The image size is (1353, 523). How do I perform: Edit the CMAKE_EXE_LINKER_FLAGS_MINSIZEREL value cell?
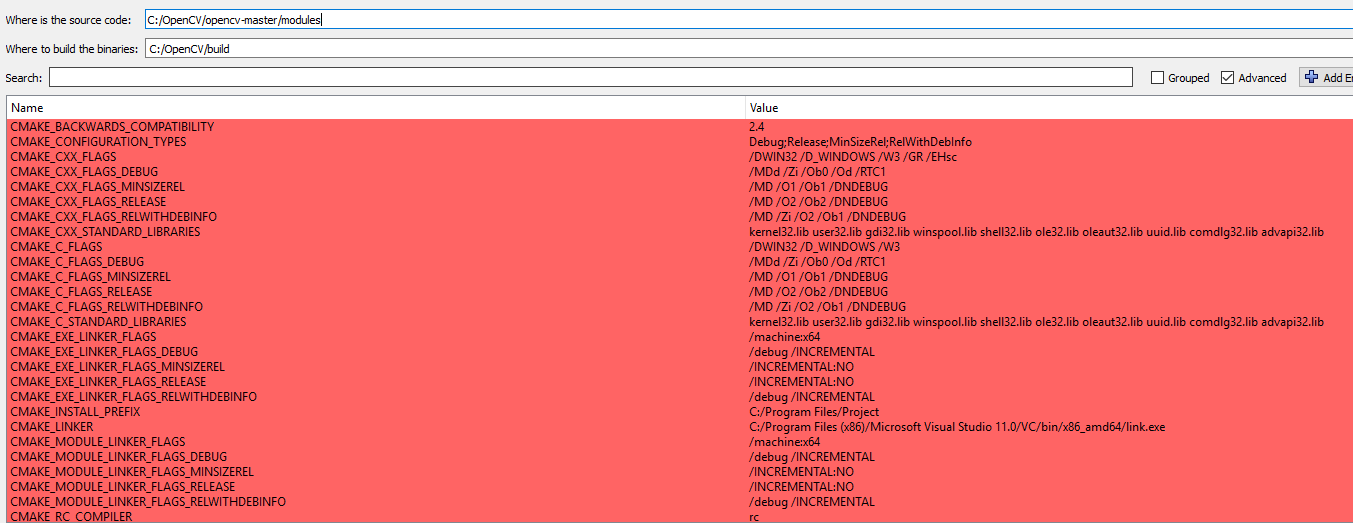pos(1049,367)
